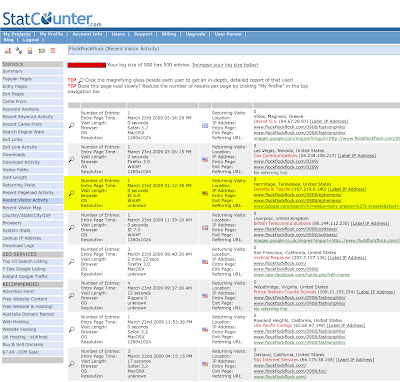The image size is (400, 382).
Task: Click Logout in navigation bar
Action: click(x=31, y=40)
